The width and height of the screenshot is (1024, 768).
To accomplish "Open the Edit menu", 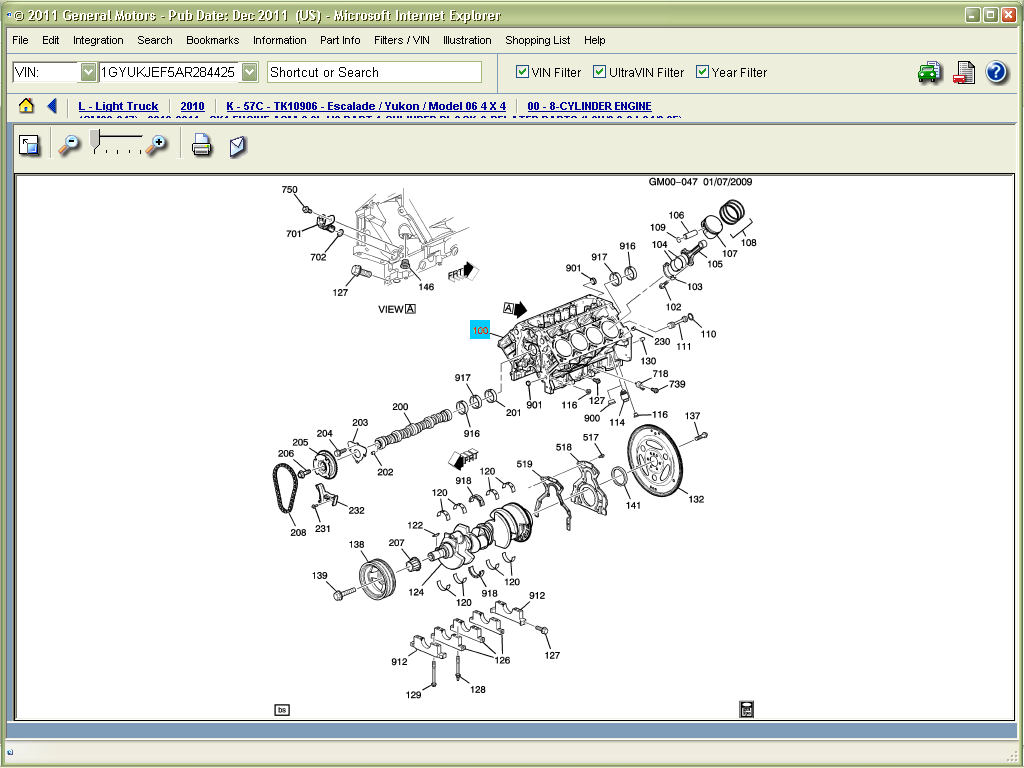I will pos(51,40).
